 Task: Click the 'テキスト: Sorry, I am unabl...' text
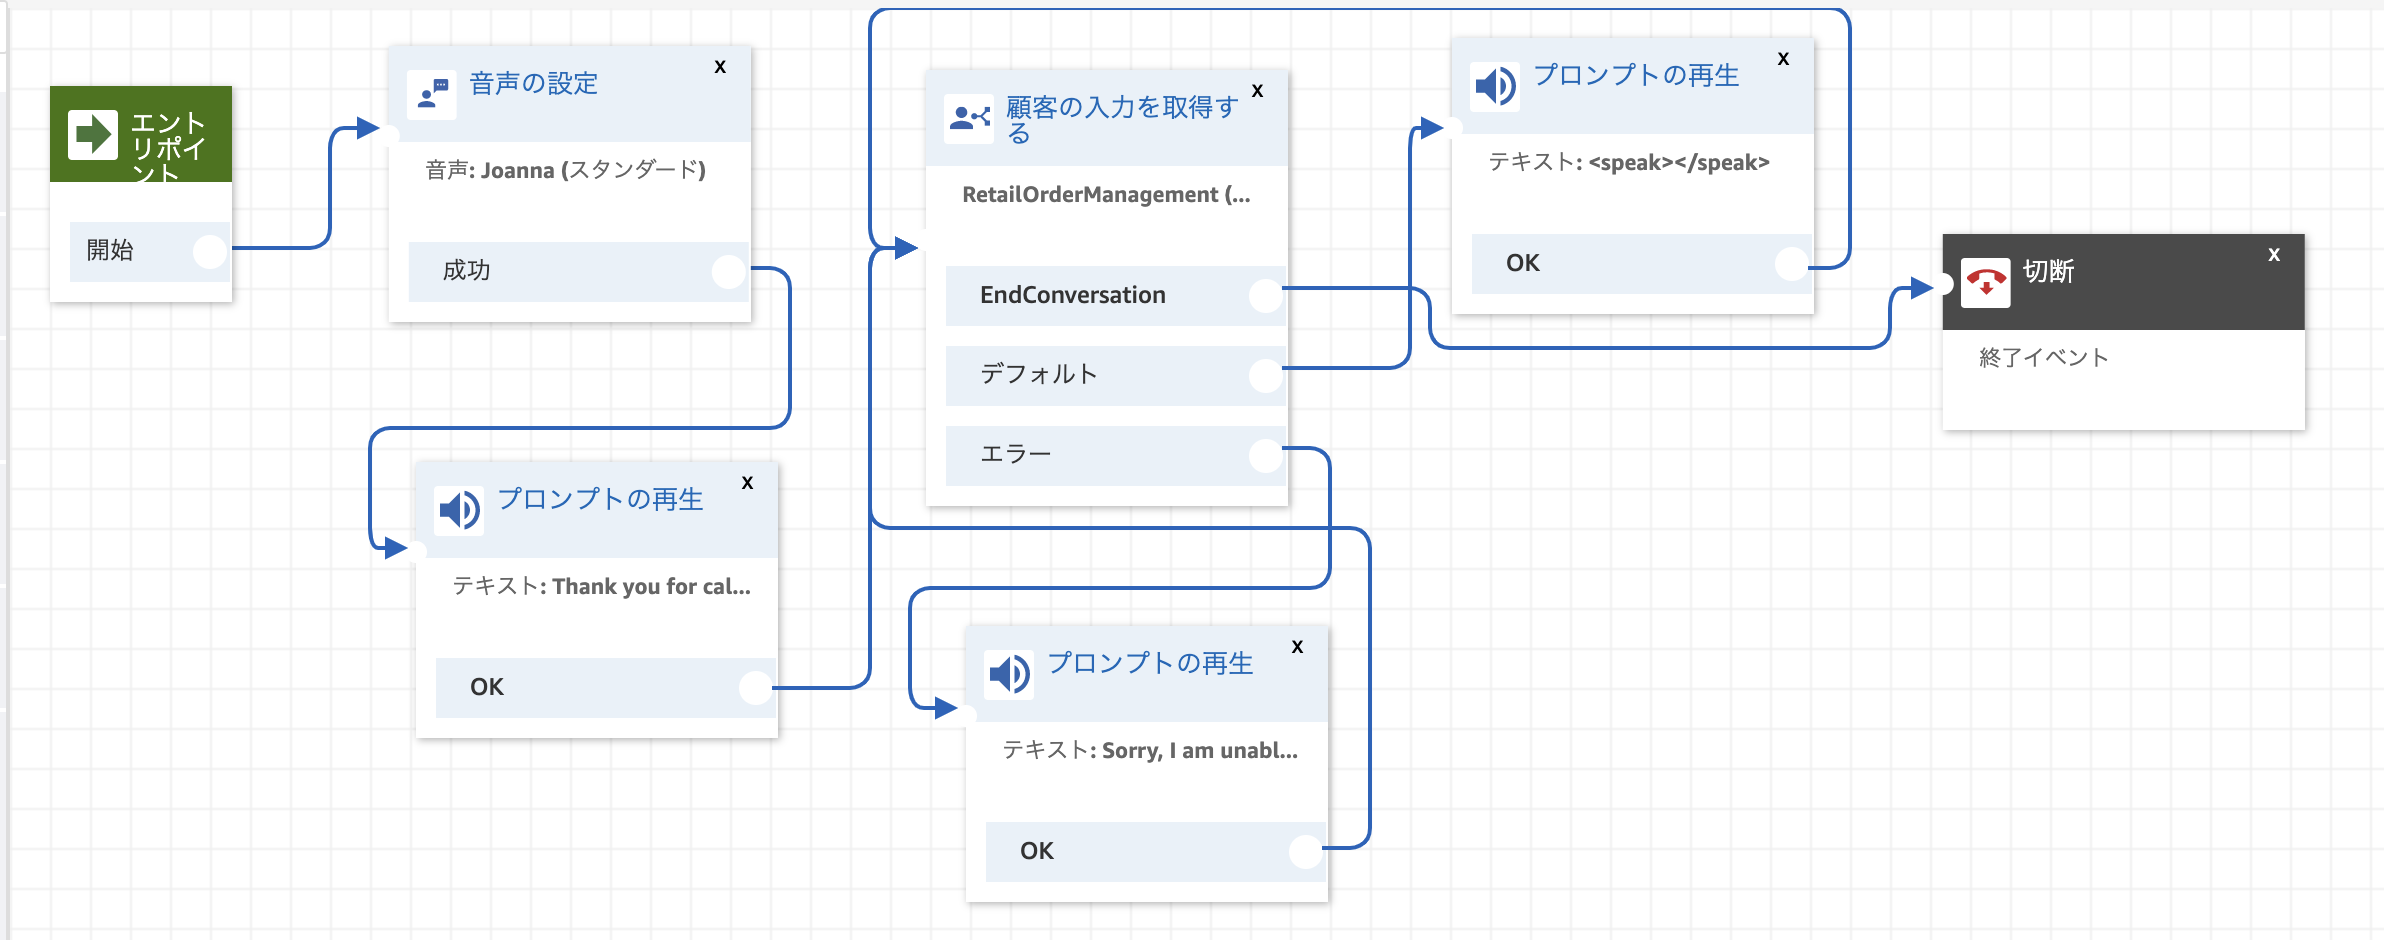1150,750
